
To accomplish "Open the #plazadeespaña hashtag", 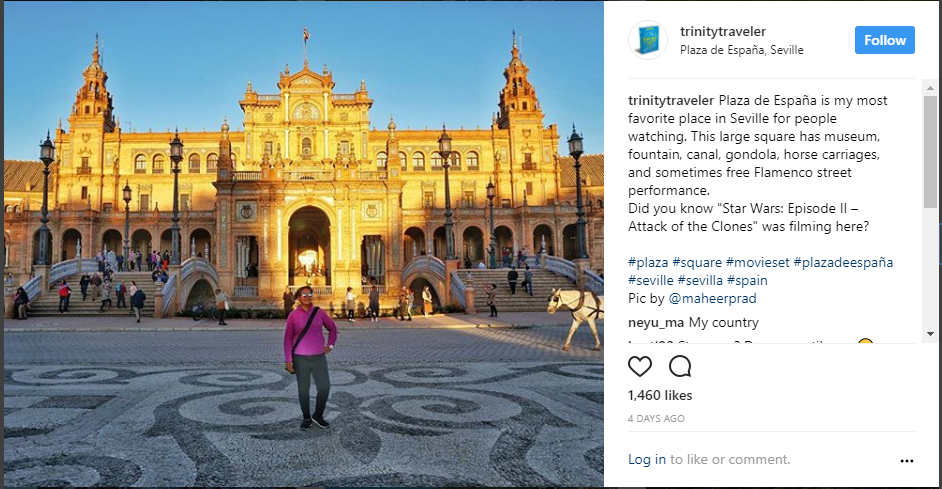I will (843, 262).
